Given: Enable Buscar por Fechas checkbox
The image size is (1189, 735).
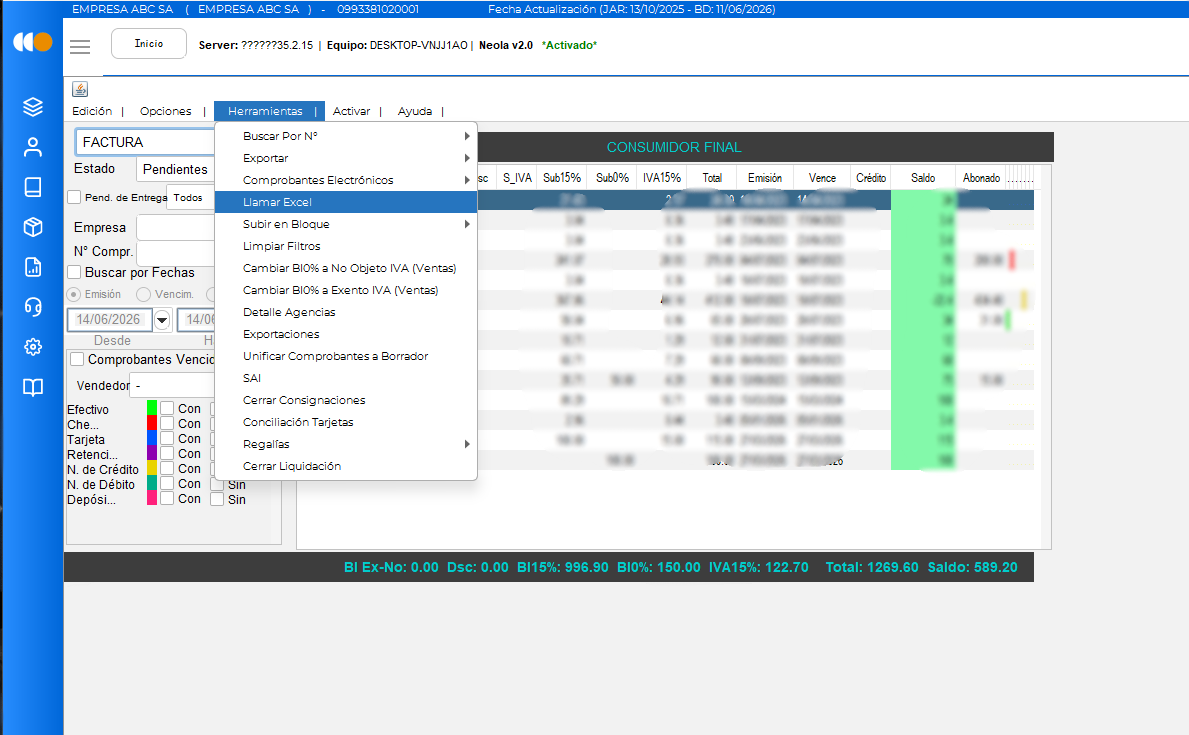Looking at the screenshot, I should [x=74, y=272].
